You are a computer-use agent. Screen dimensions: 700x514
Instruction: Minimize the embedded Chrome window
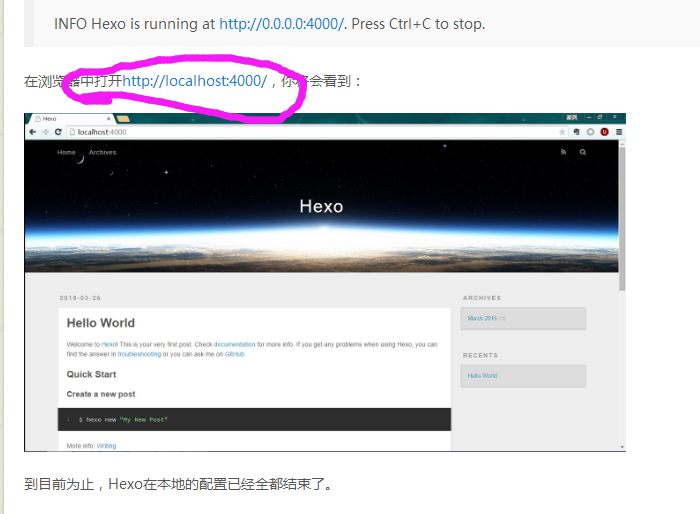[589, 117]
